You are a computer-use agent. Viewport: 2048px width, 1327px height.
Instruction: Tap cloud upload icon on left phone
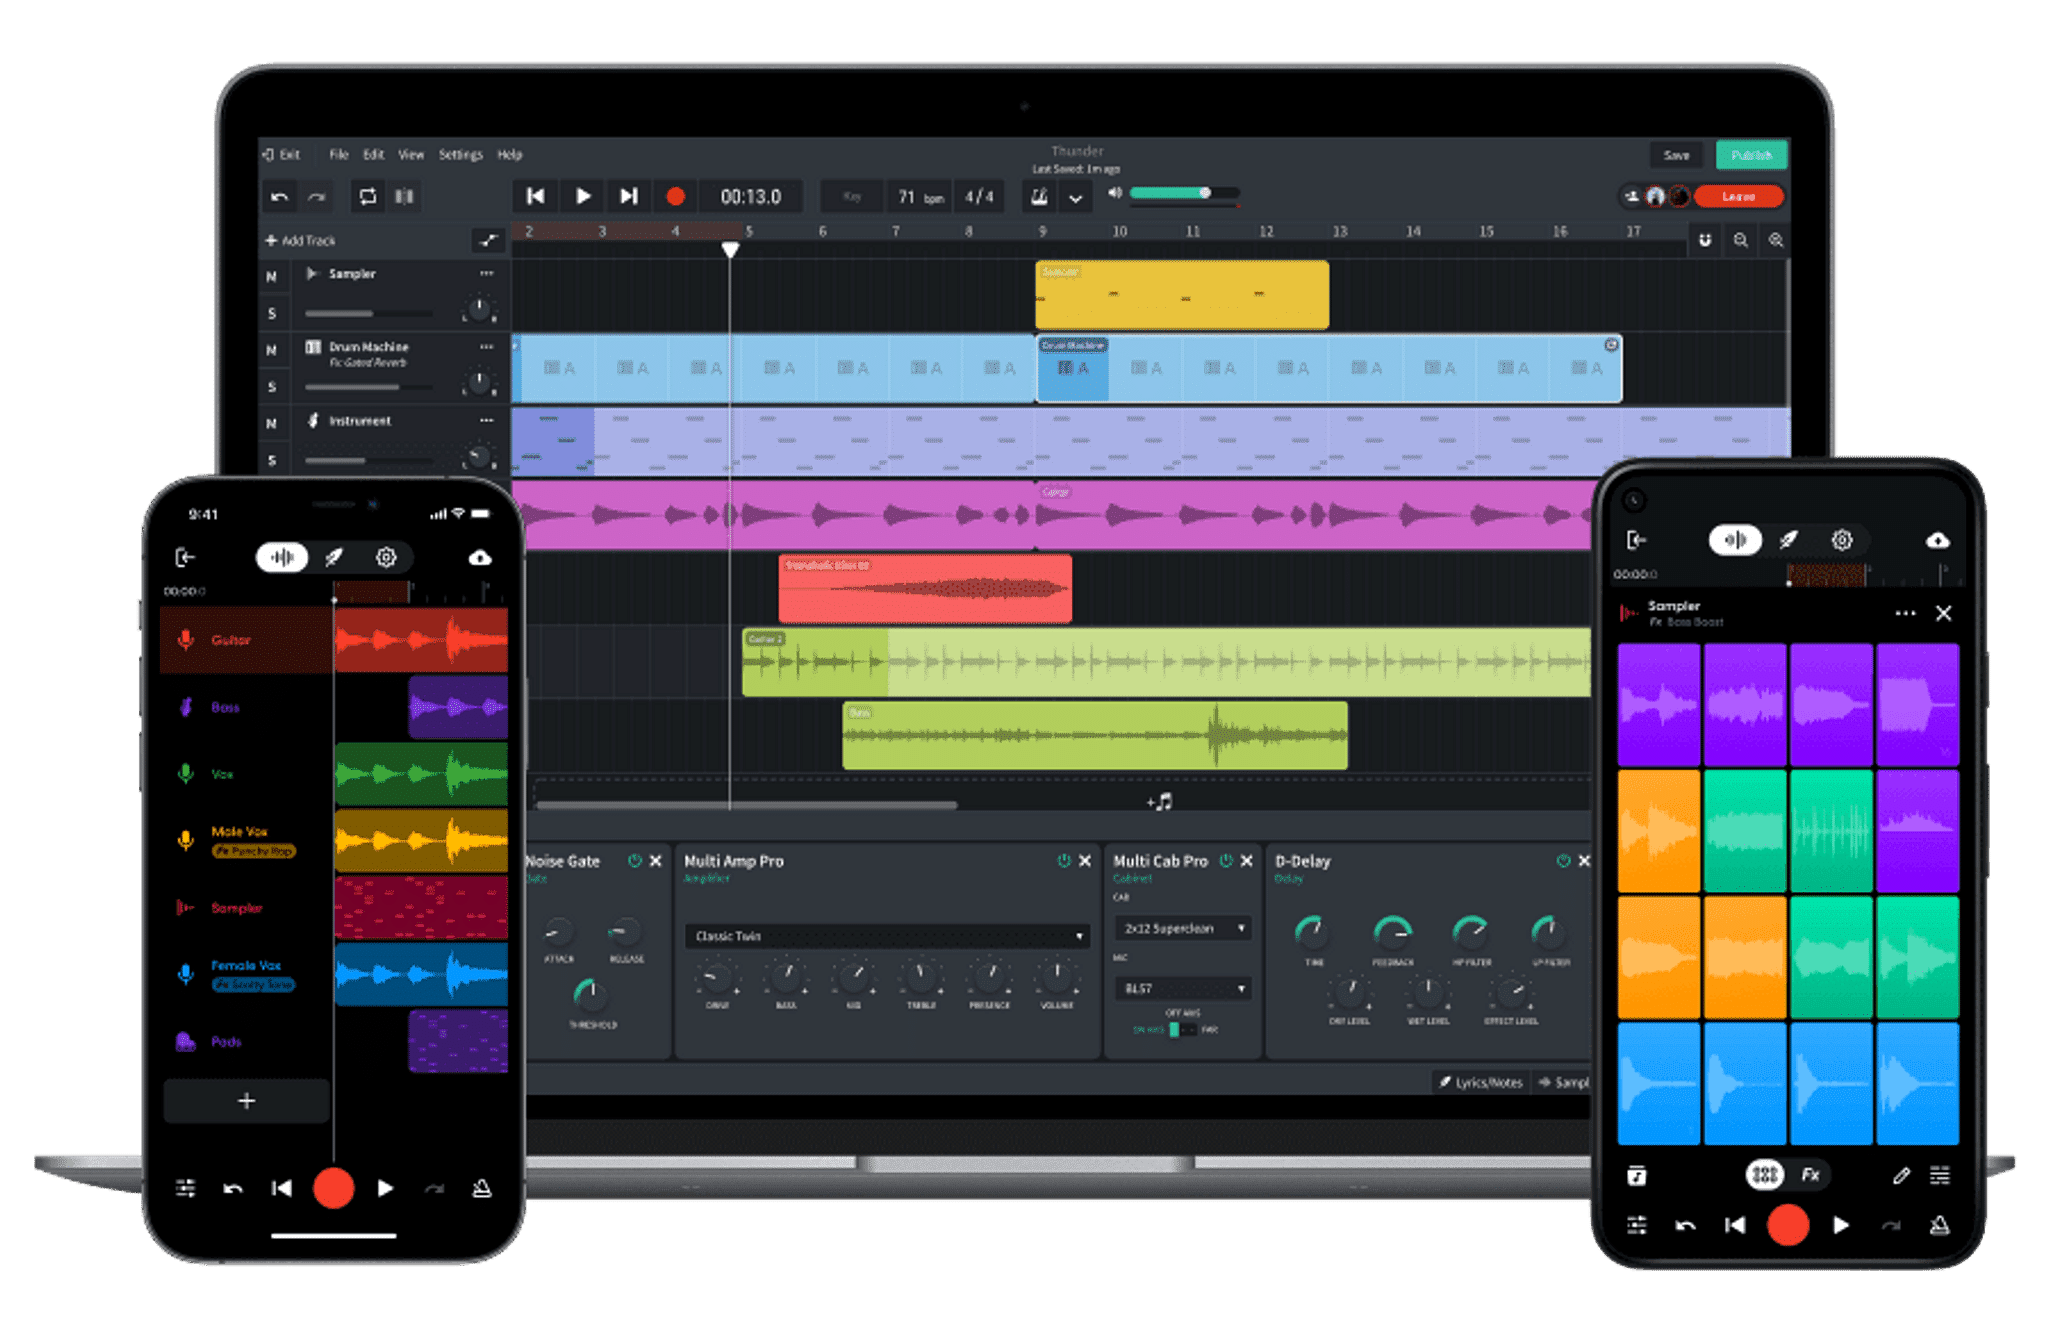[x=480, y=557]
